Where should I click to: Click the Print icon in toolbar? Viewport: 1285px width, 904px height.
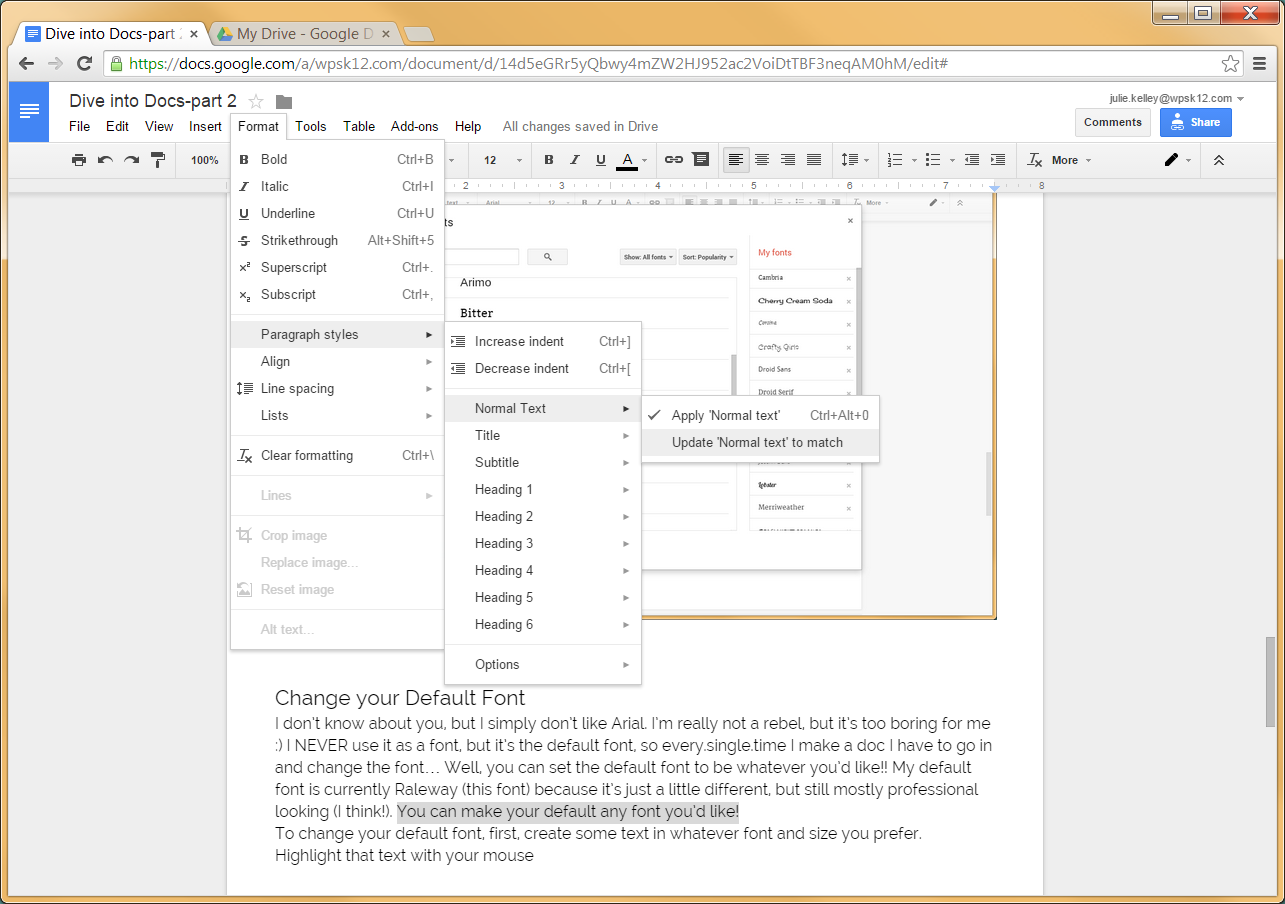(x=79, y=160)
